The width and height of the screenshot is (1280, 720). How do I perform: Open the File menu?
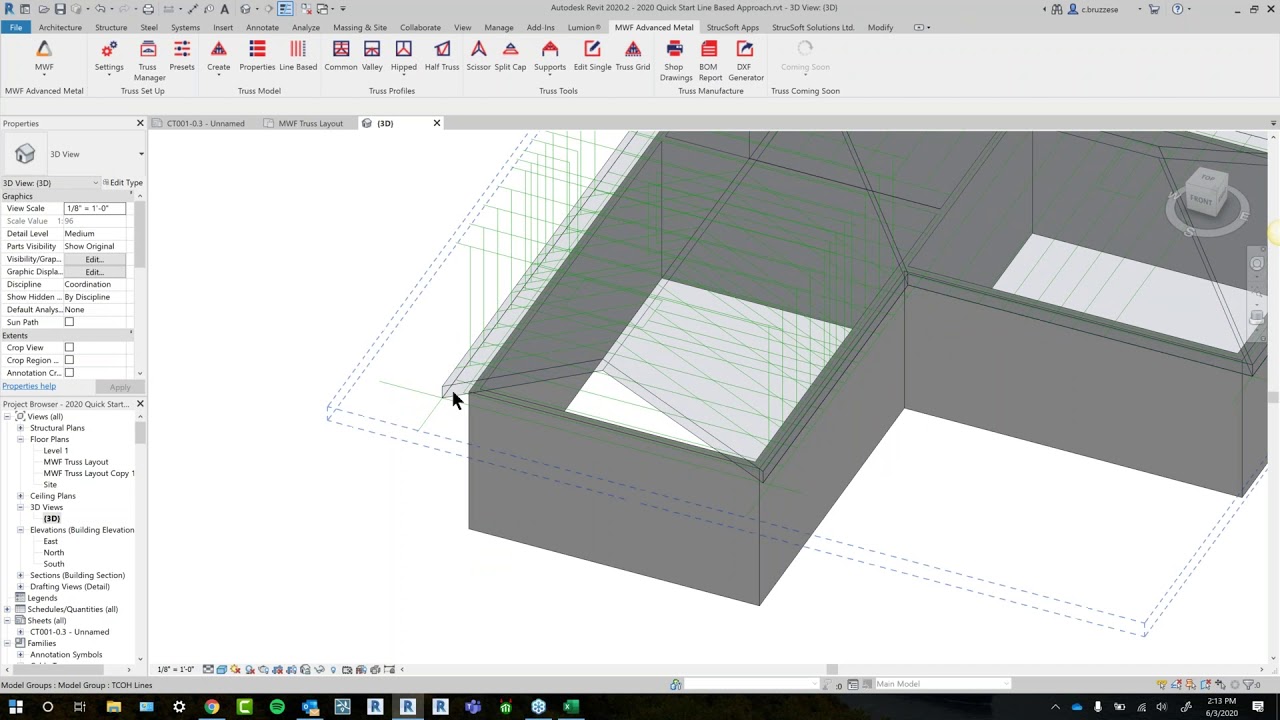(x=16, y=27)
